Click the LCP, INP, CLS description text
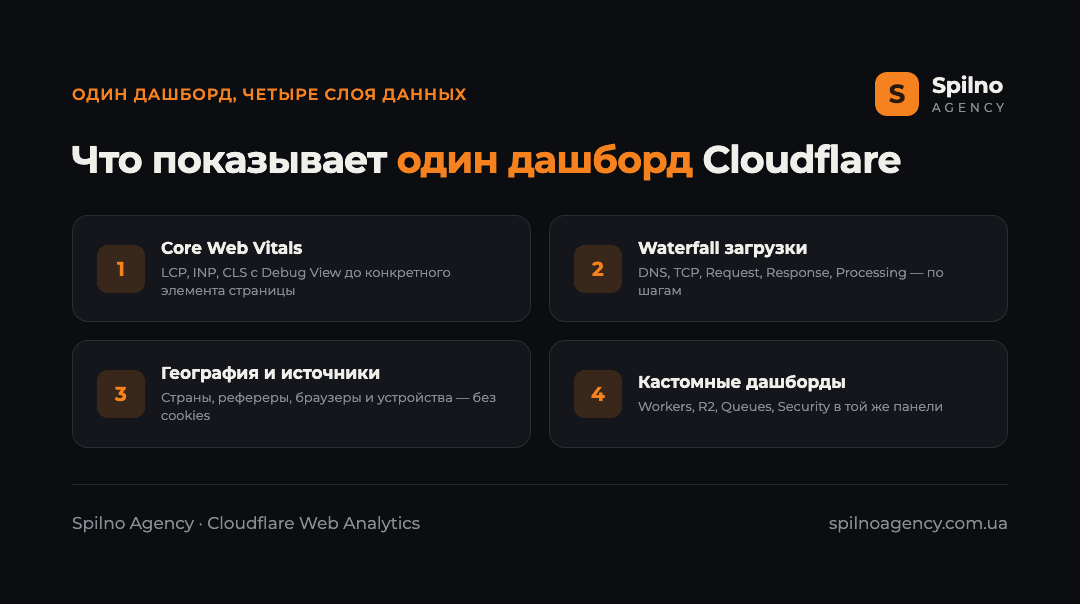This screenshot has width=1080, height=604. coord(306,281)
